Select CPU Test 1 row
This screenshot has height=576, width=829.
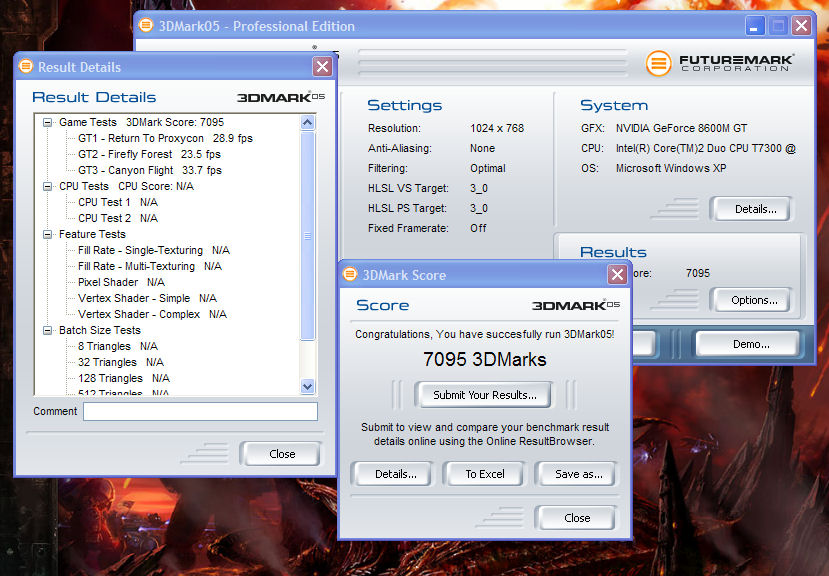click(117, 202)
